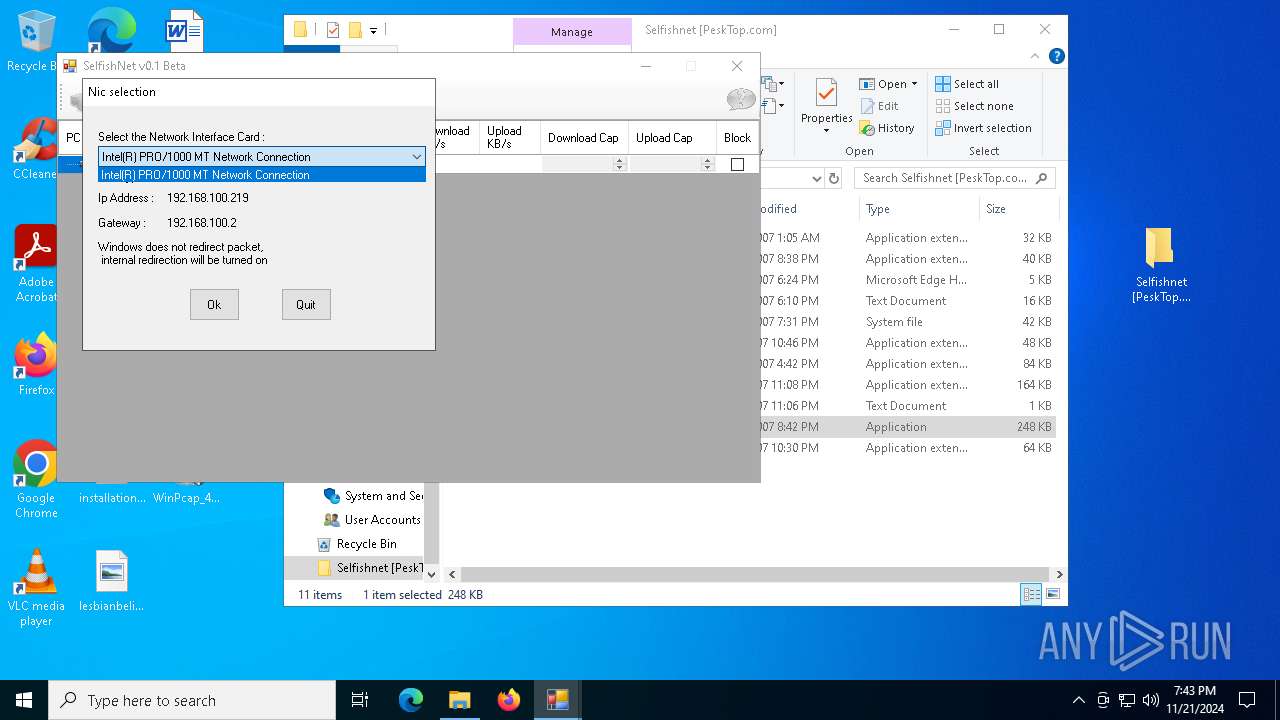Open Explorer help question mark icon
The height and width of the screenshot is (720, 1280).
1057,56
